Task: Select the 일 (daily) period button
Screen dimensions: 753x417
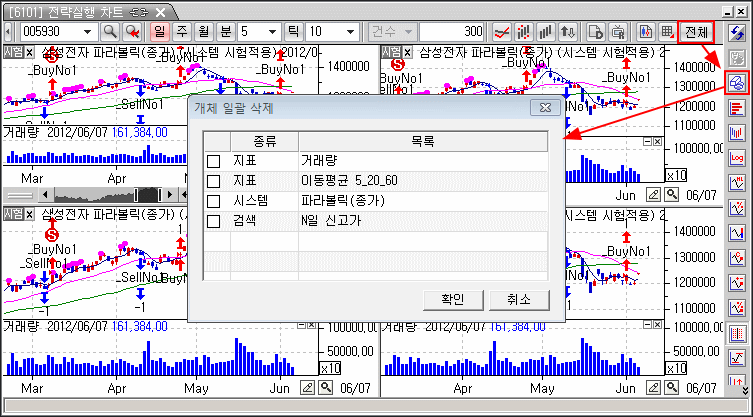Action: 160,32
